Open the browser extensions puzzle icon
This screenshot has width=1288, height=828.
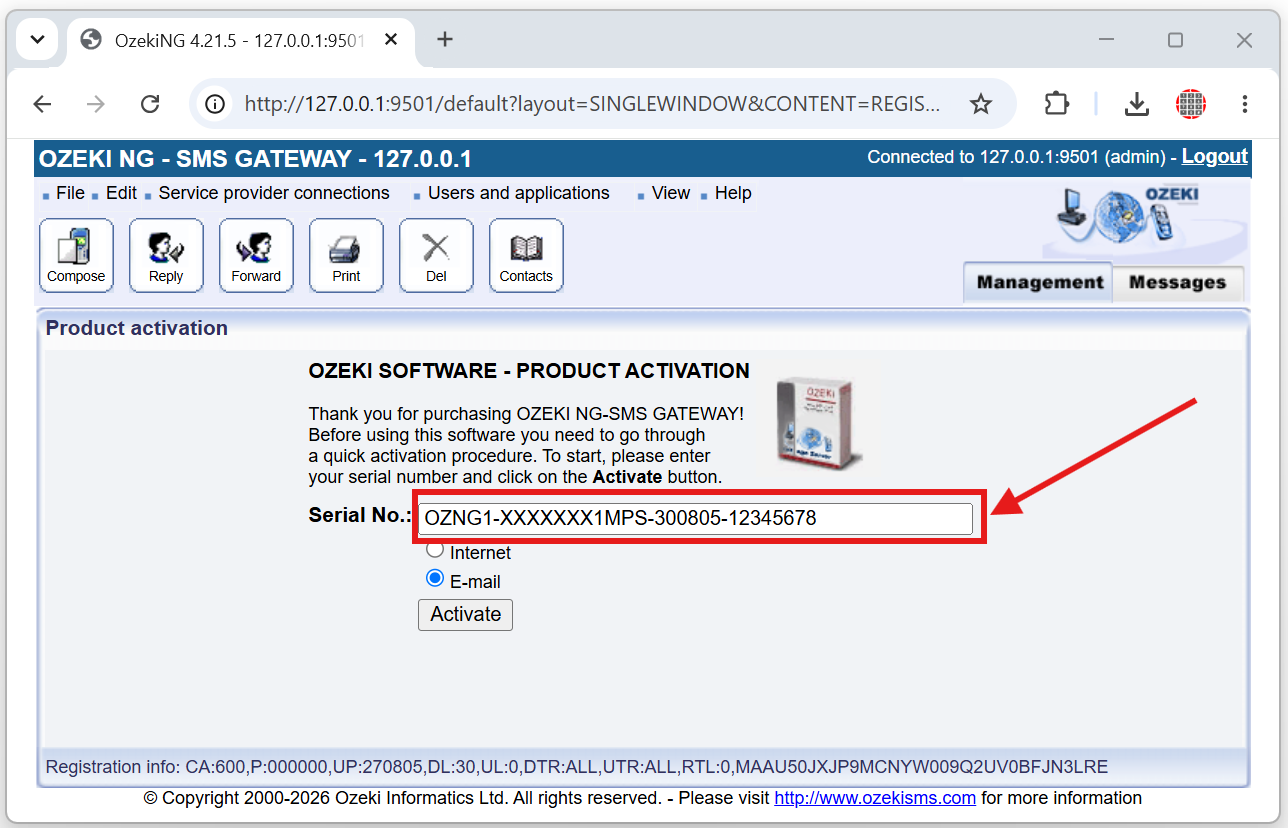(x=1056, y=104)
